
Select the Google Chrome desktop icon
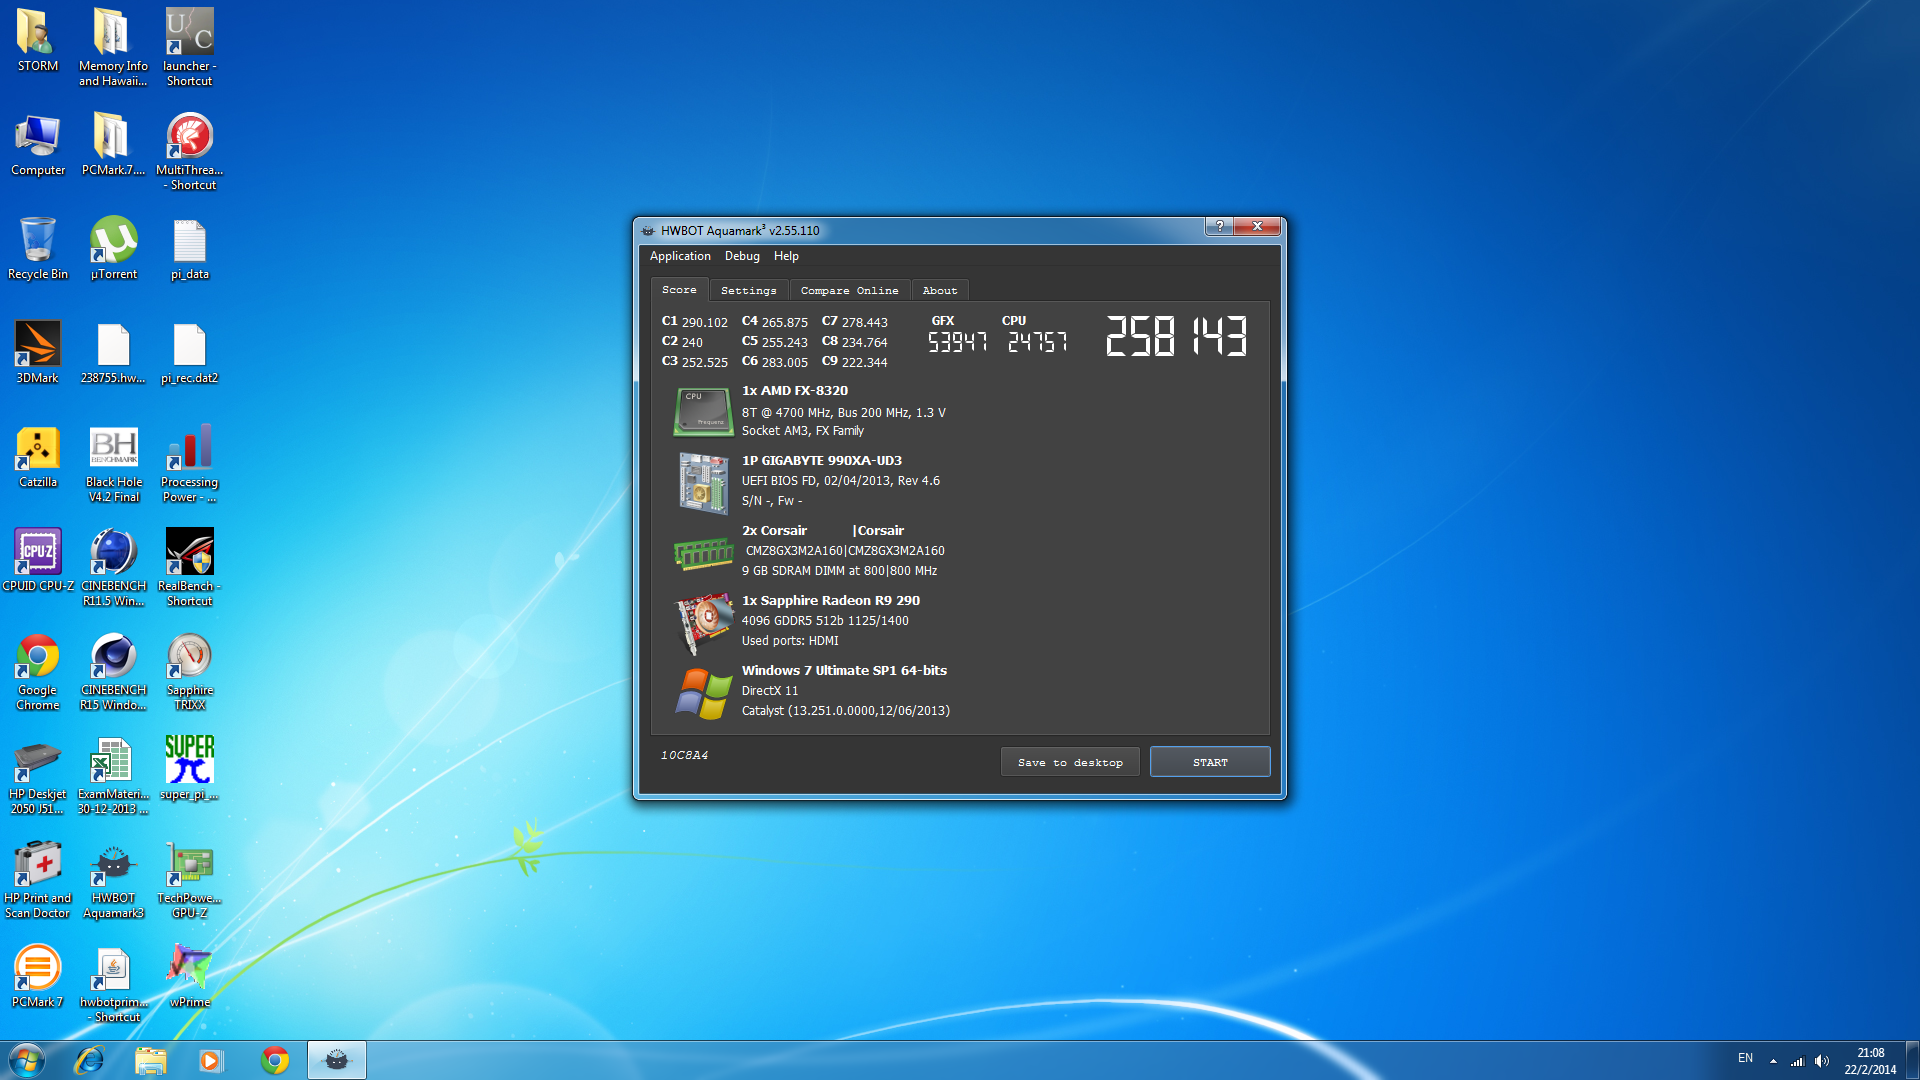37,671
